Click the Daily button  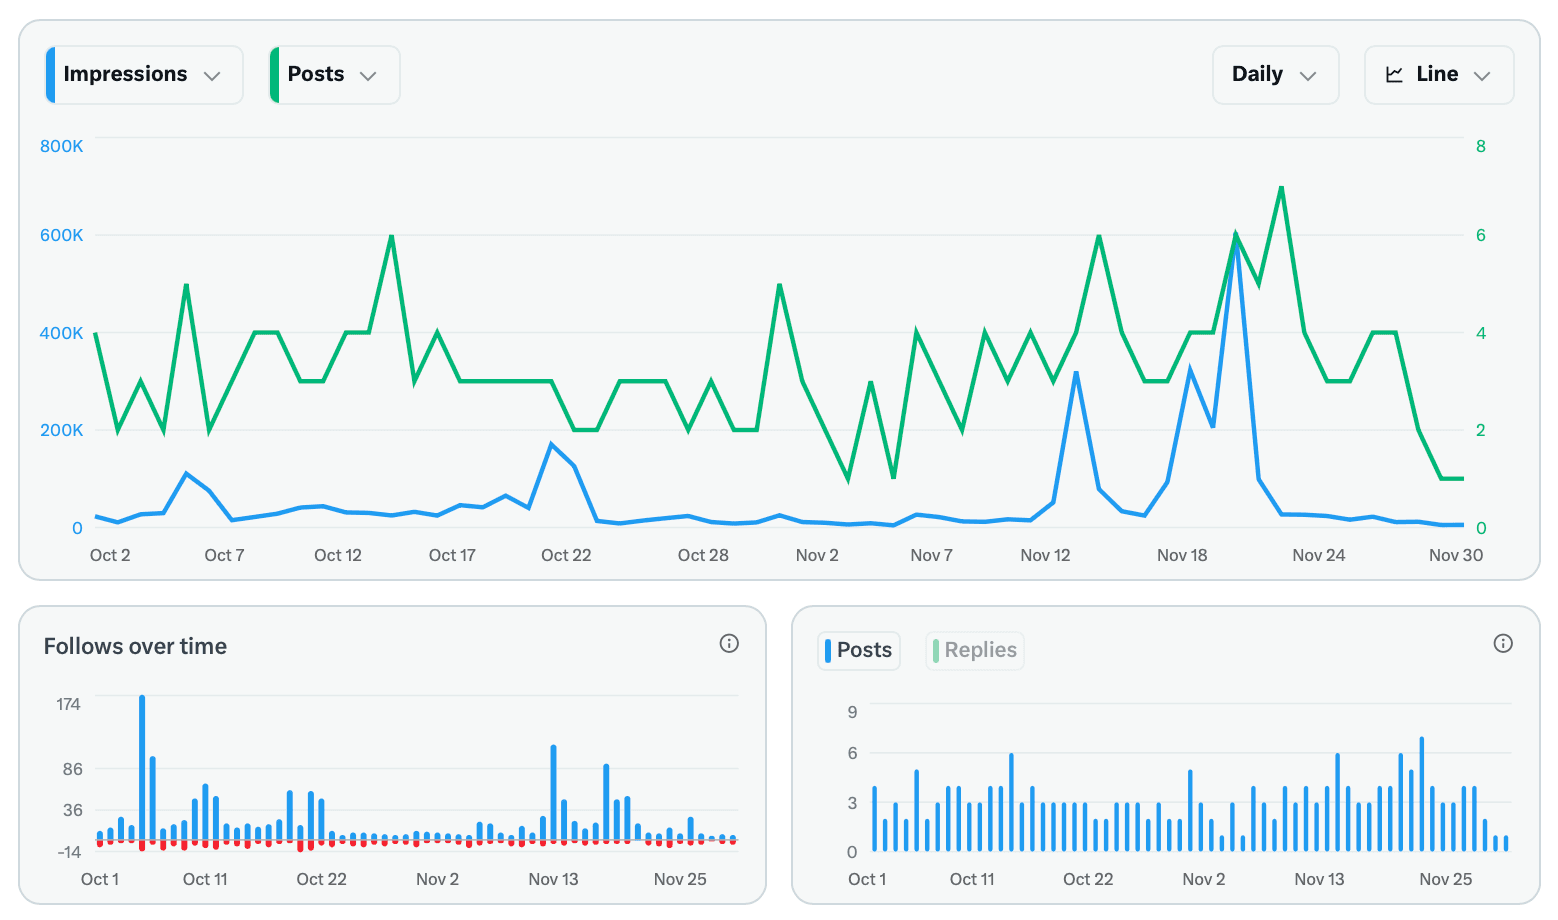click(1275, 74)
